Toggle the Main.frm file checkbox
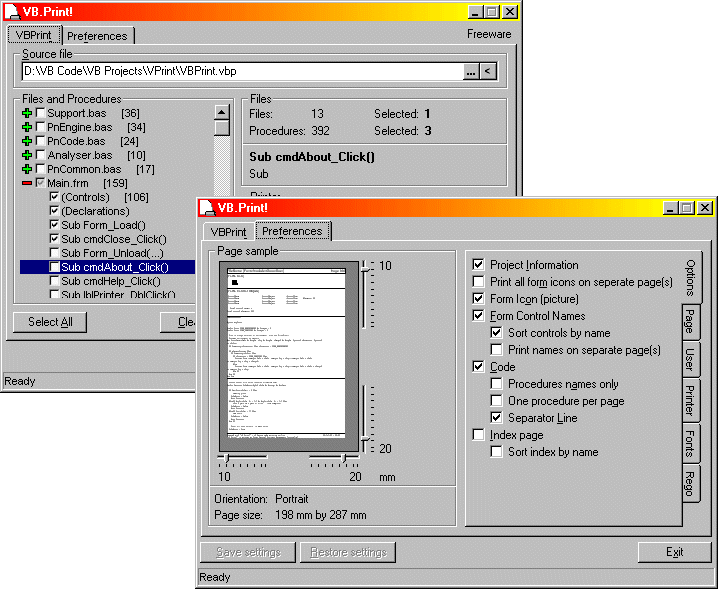 coord(41,183)
